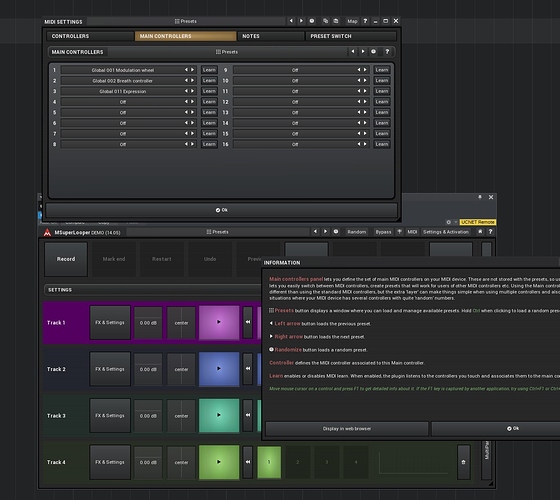Pin the host plugin window
Screen dimensions: 560x500
(480, 197)
